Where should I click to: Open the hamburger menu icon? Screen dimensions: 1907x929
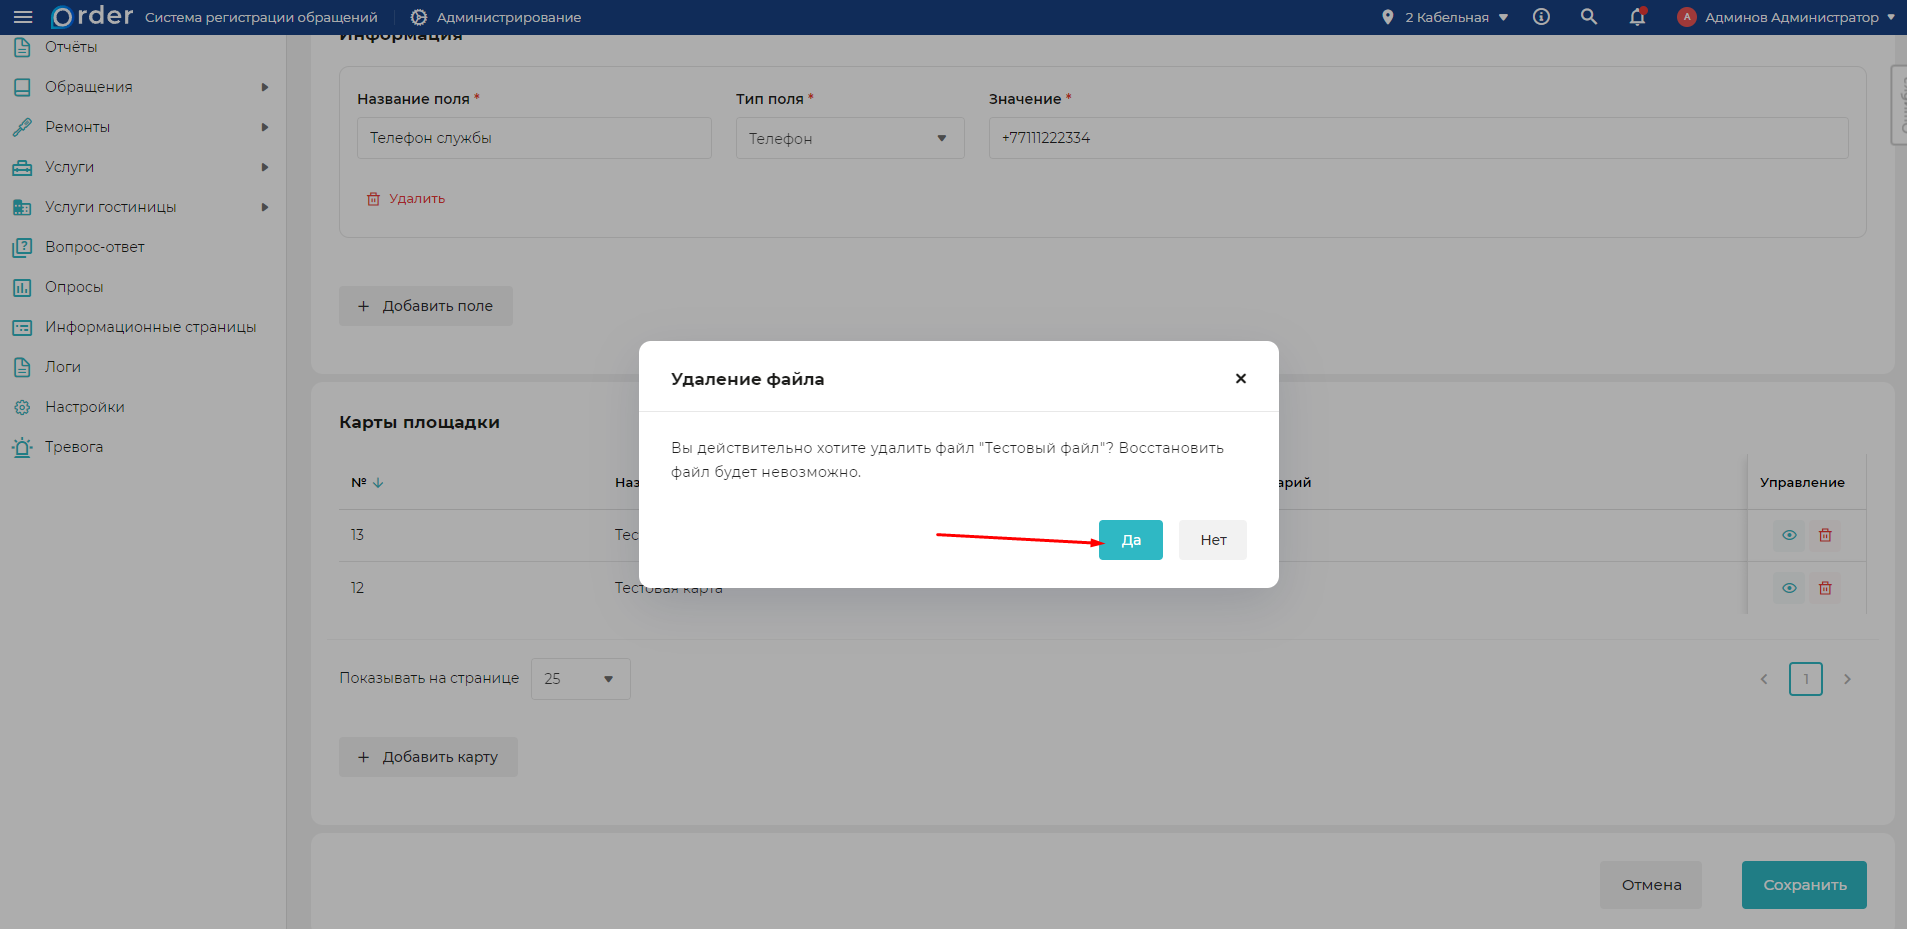pos(22,17)
